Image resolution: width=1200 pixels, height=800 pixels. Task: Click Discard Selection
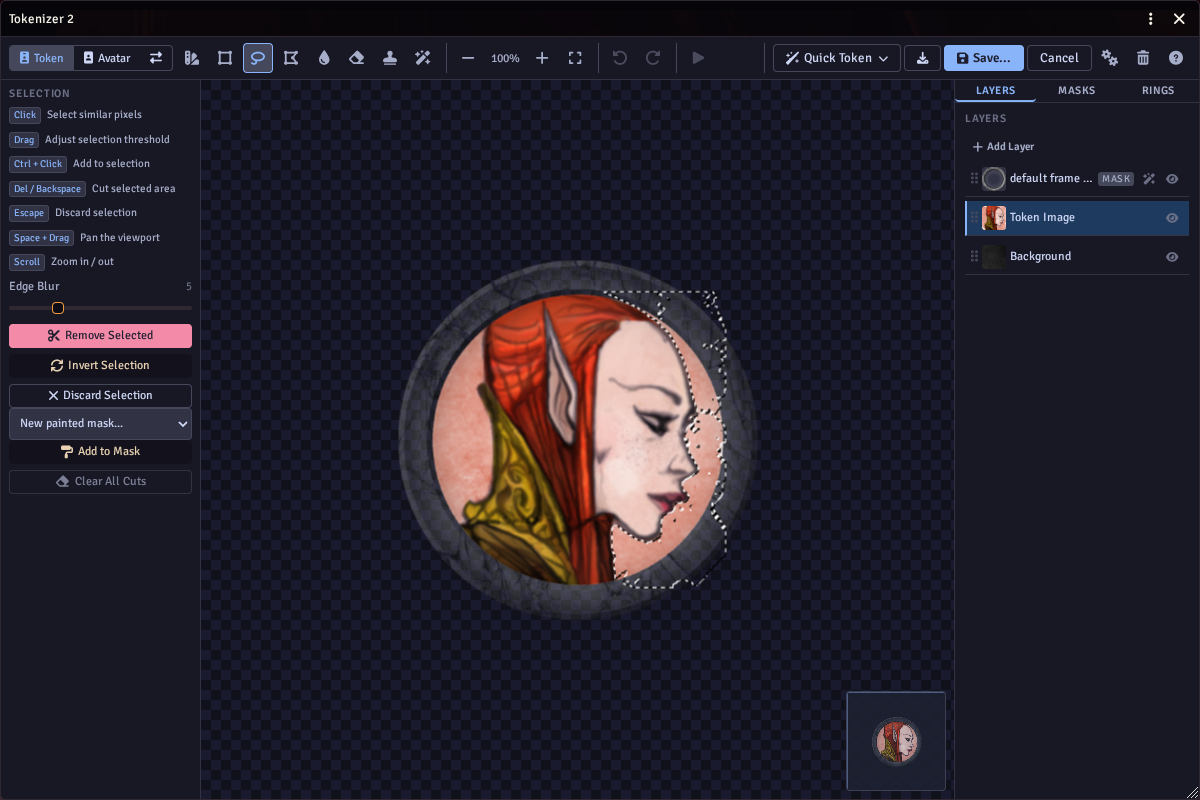pos(100,396)
